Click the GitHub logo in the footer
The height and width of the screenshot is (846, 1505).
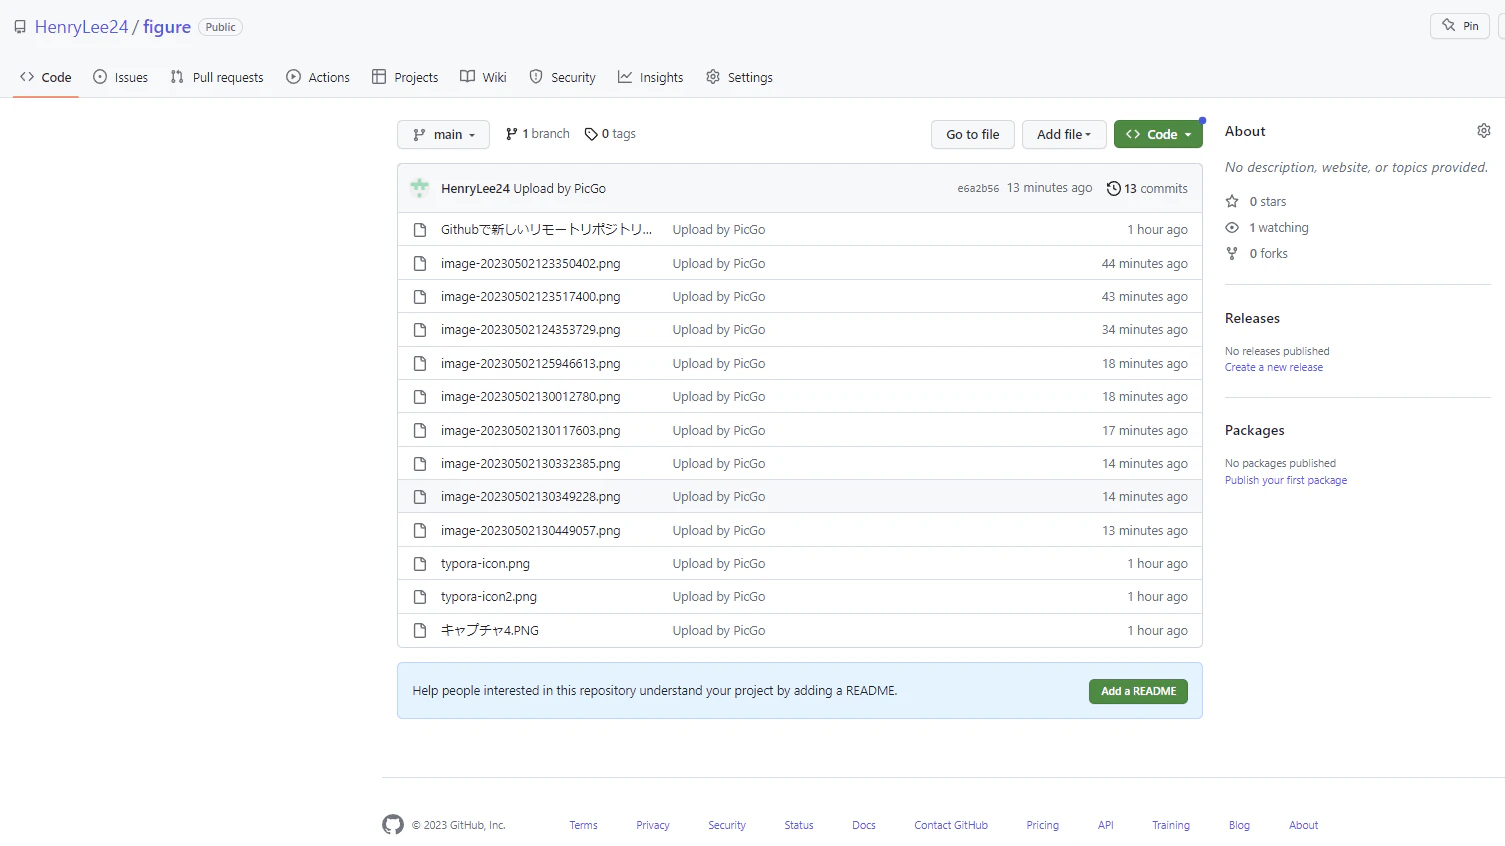[x=393, y=825]
